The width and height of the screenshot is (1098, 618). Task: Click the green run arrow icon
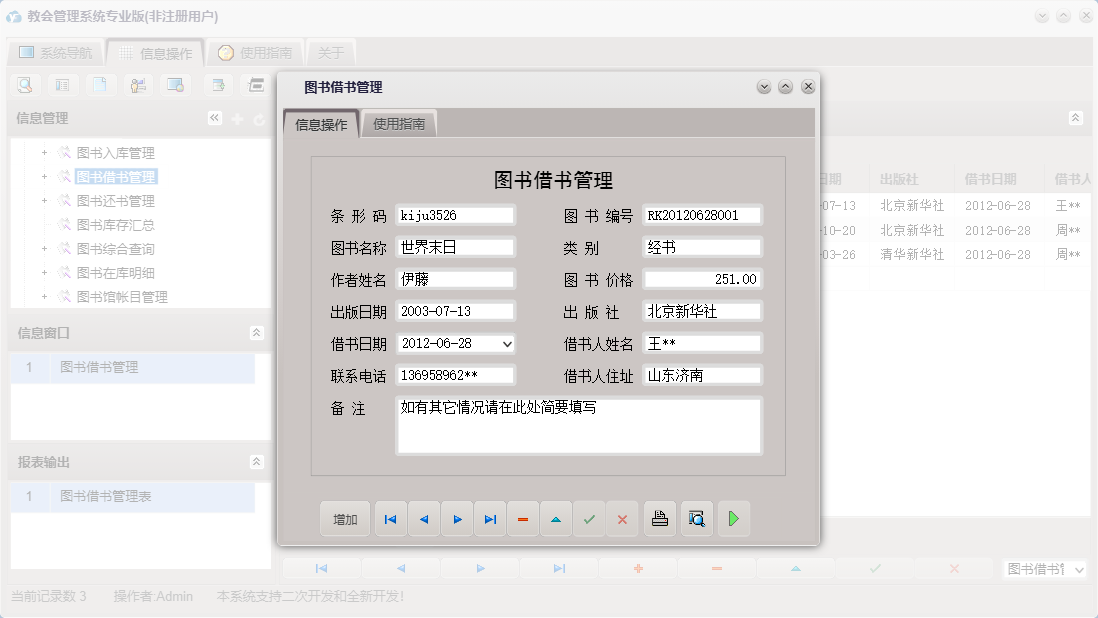tap(733, 519)
